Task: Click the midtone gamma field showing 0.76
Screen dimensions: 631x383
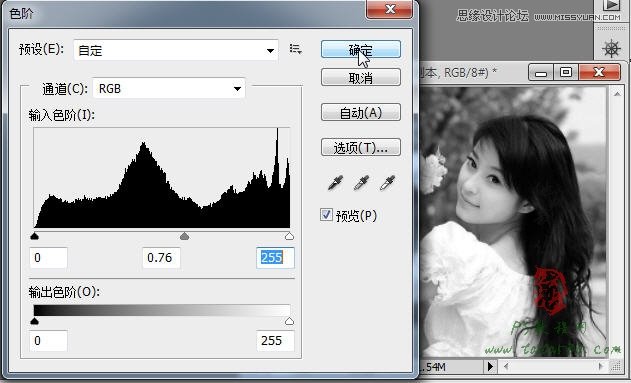Action: click(x=161, y=257)
